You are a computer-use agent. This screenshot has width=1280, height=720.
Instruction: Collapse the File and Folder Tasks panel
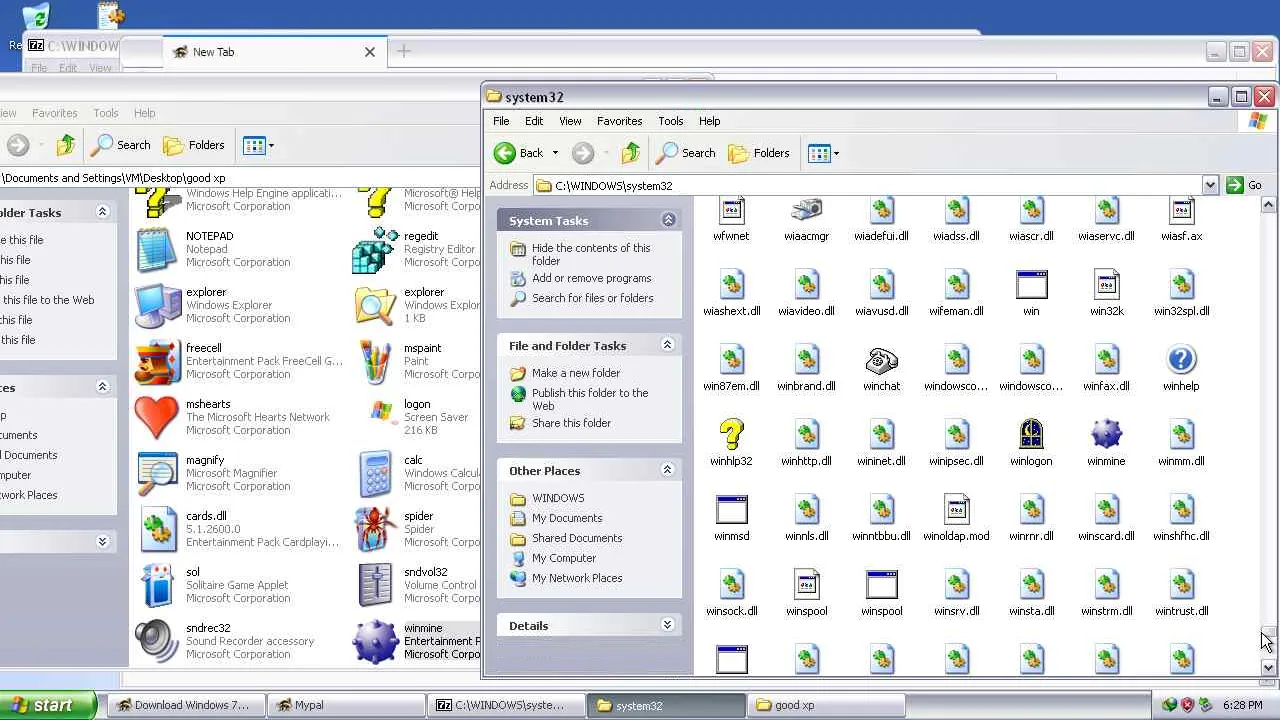coord(668,345)
